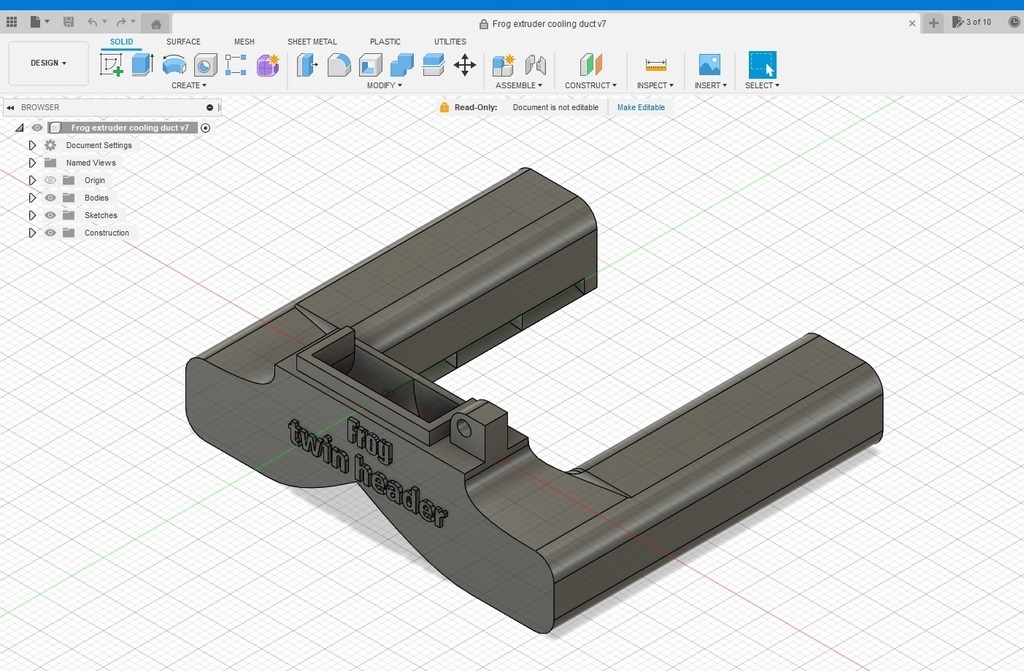1024x671 pixels.
Task: Switch to the SURFACE tab
Action: pos(183,42)
